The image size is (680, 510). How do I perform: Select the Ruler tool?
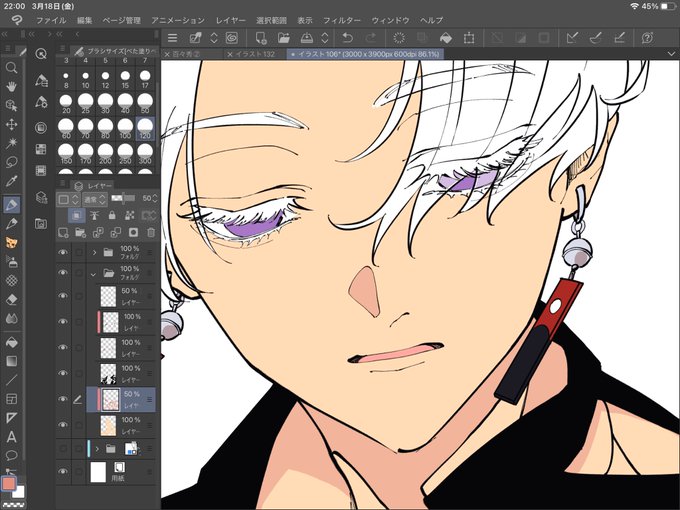point(11,418)
